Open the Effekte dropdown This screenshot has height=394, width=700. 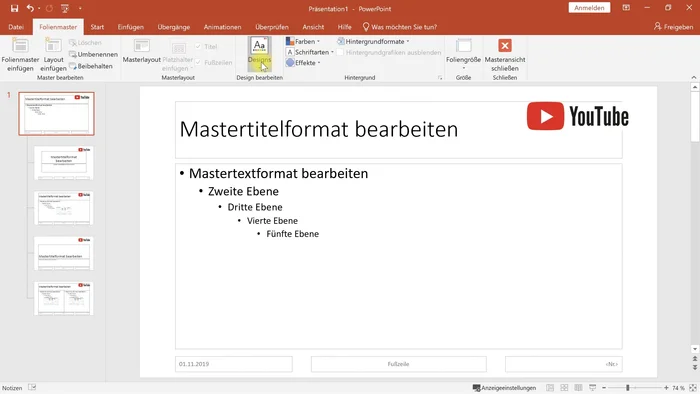pyautogui.click(x=303, y=63)
